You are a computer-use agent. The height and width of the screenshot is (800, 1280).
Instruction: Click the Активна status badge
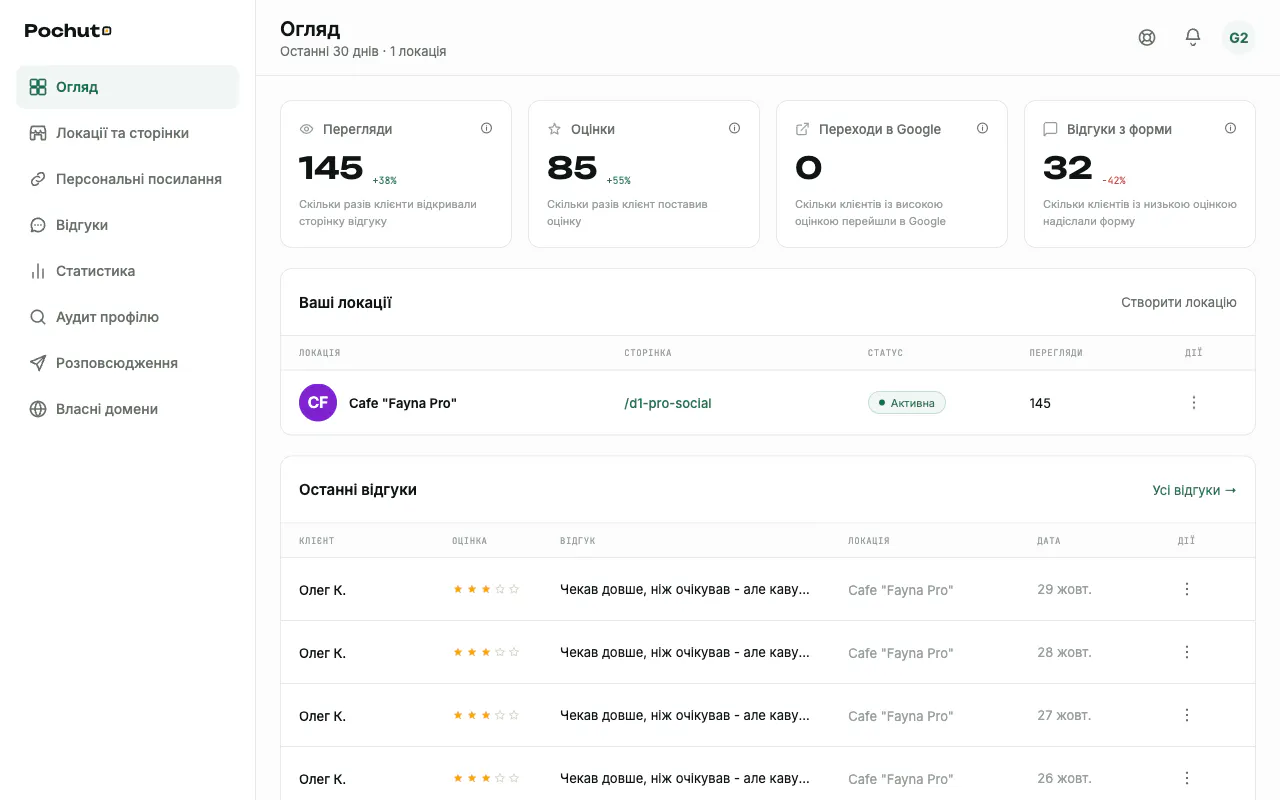click(906, 403)
